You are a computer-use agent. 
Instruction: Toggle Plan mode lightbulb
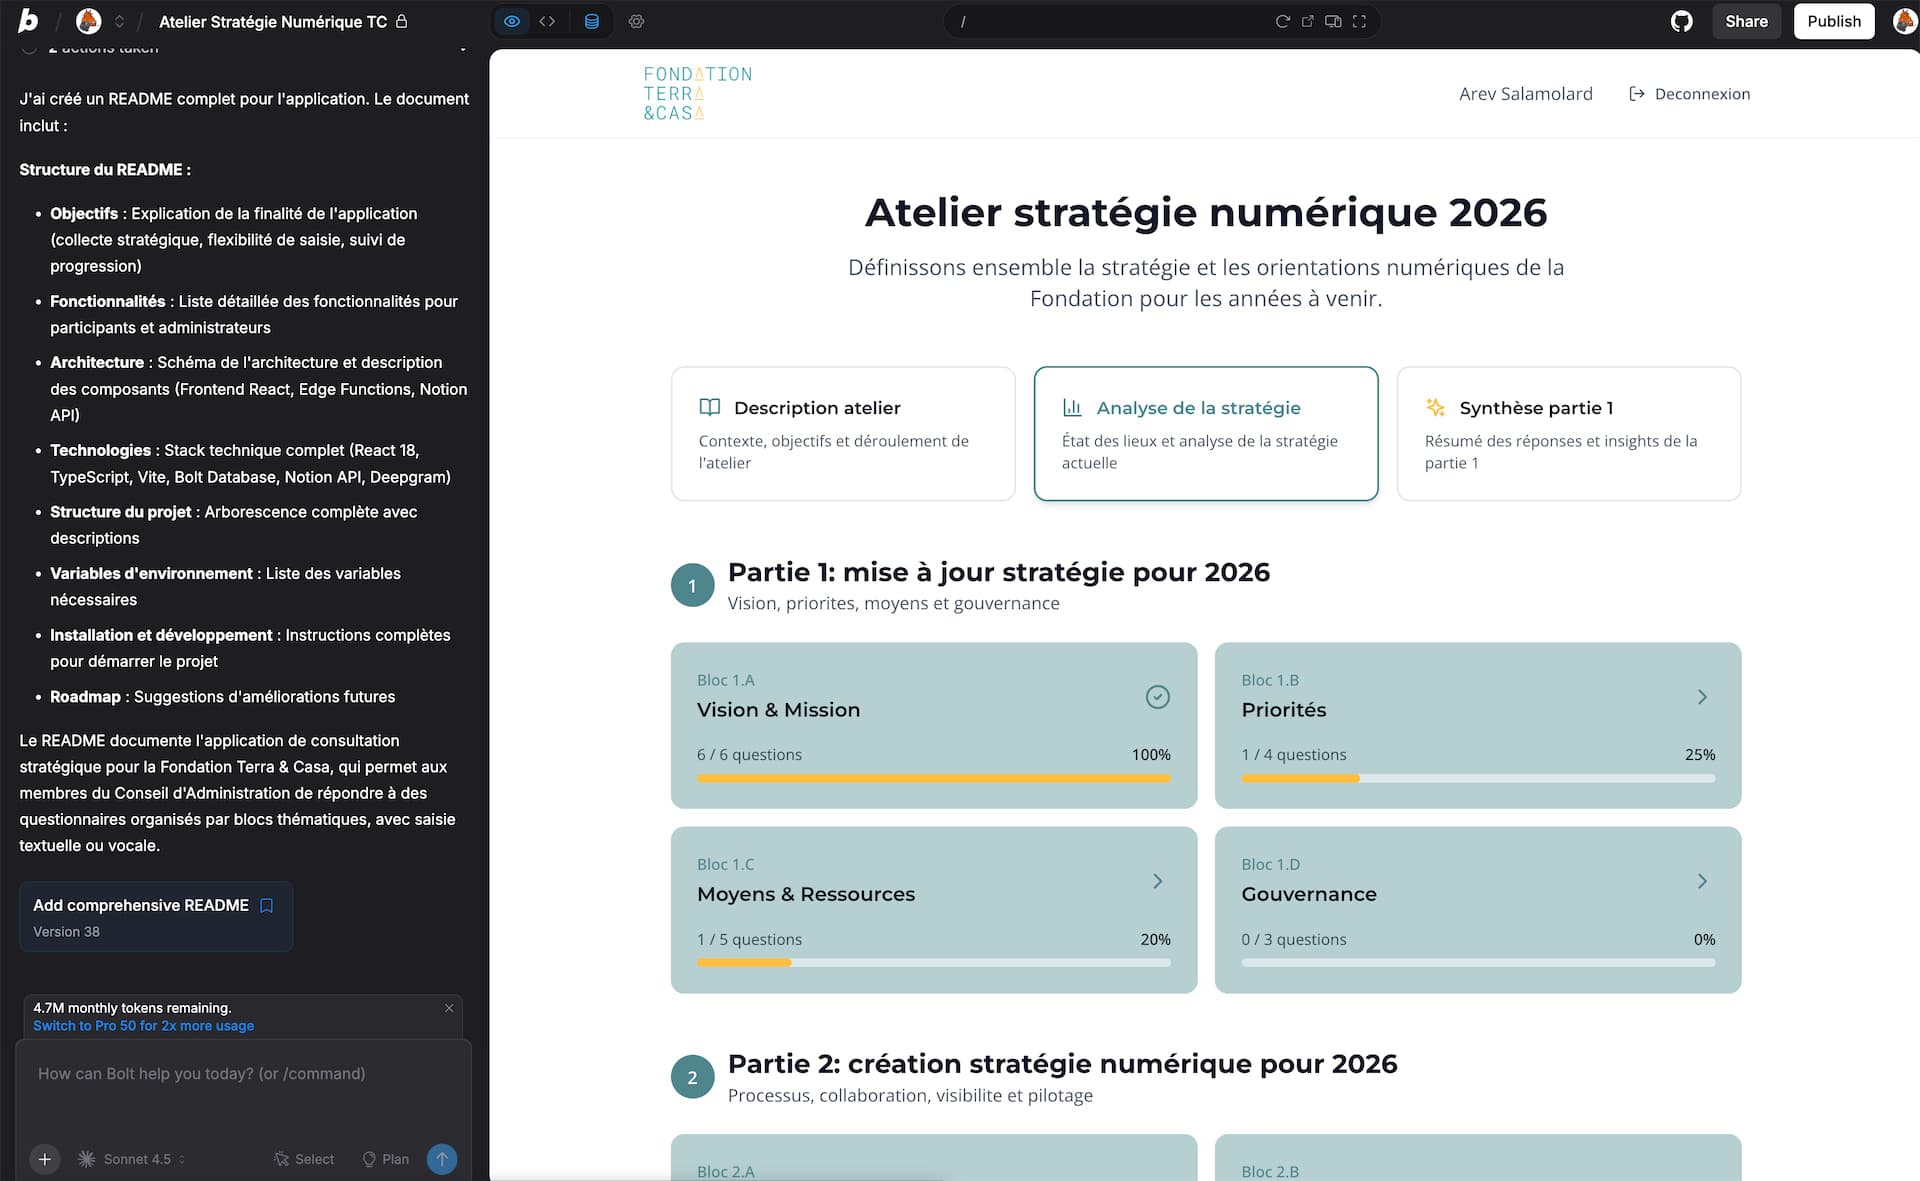tap(385, 1159)
